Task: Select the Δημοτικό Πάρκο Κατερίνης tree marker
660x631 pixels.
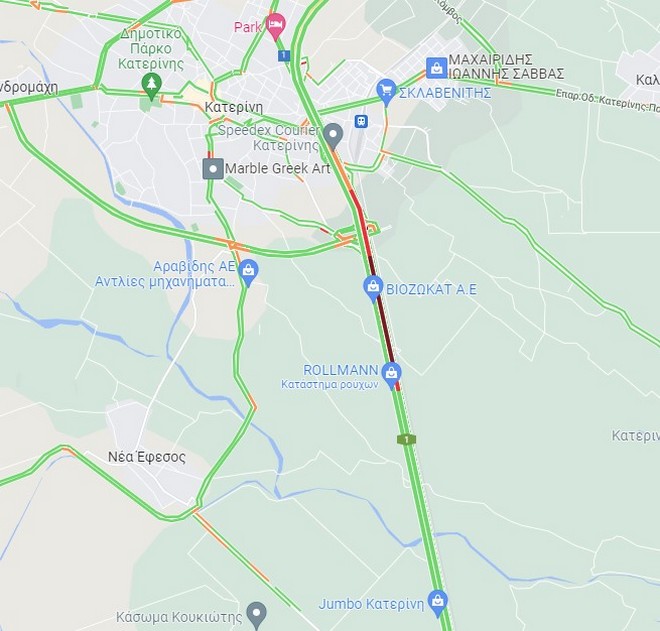Action: [152, 86]
